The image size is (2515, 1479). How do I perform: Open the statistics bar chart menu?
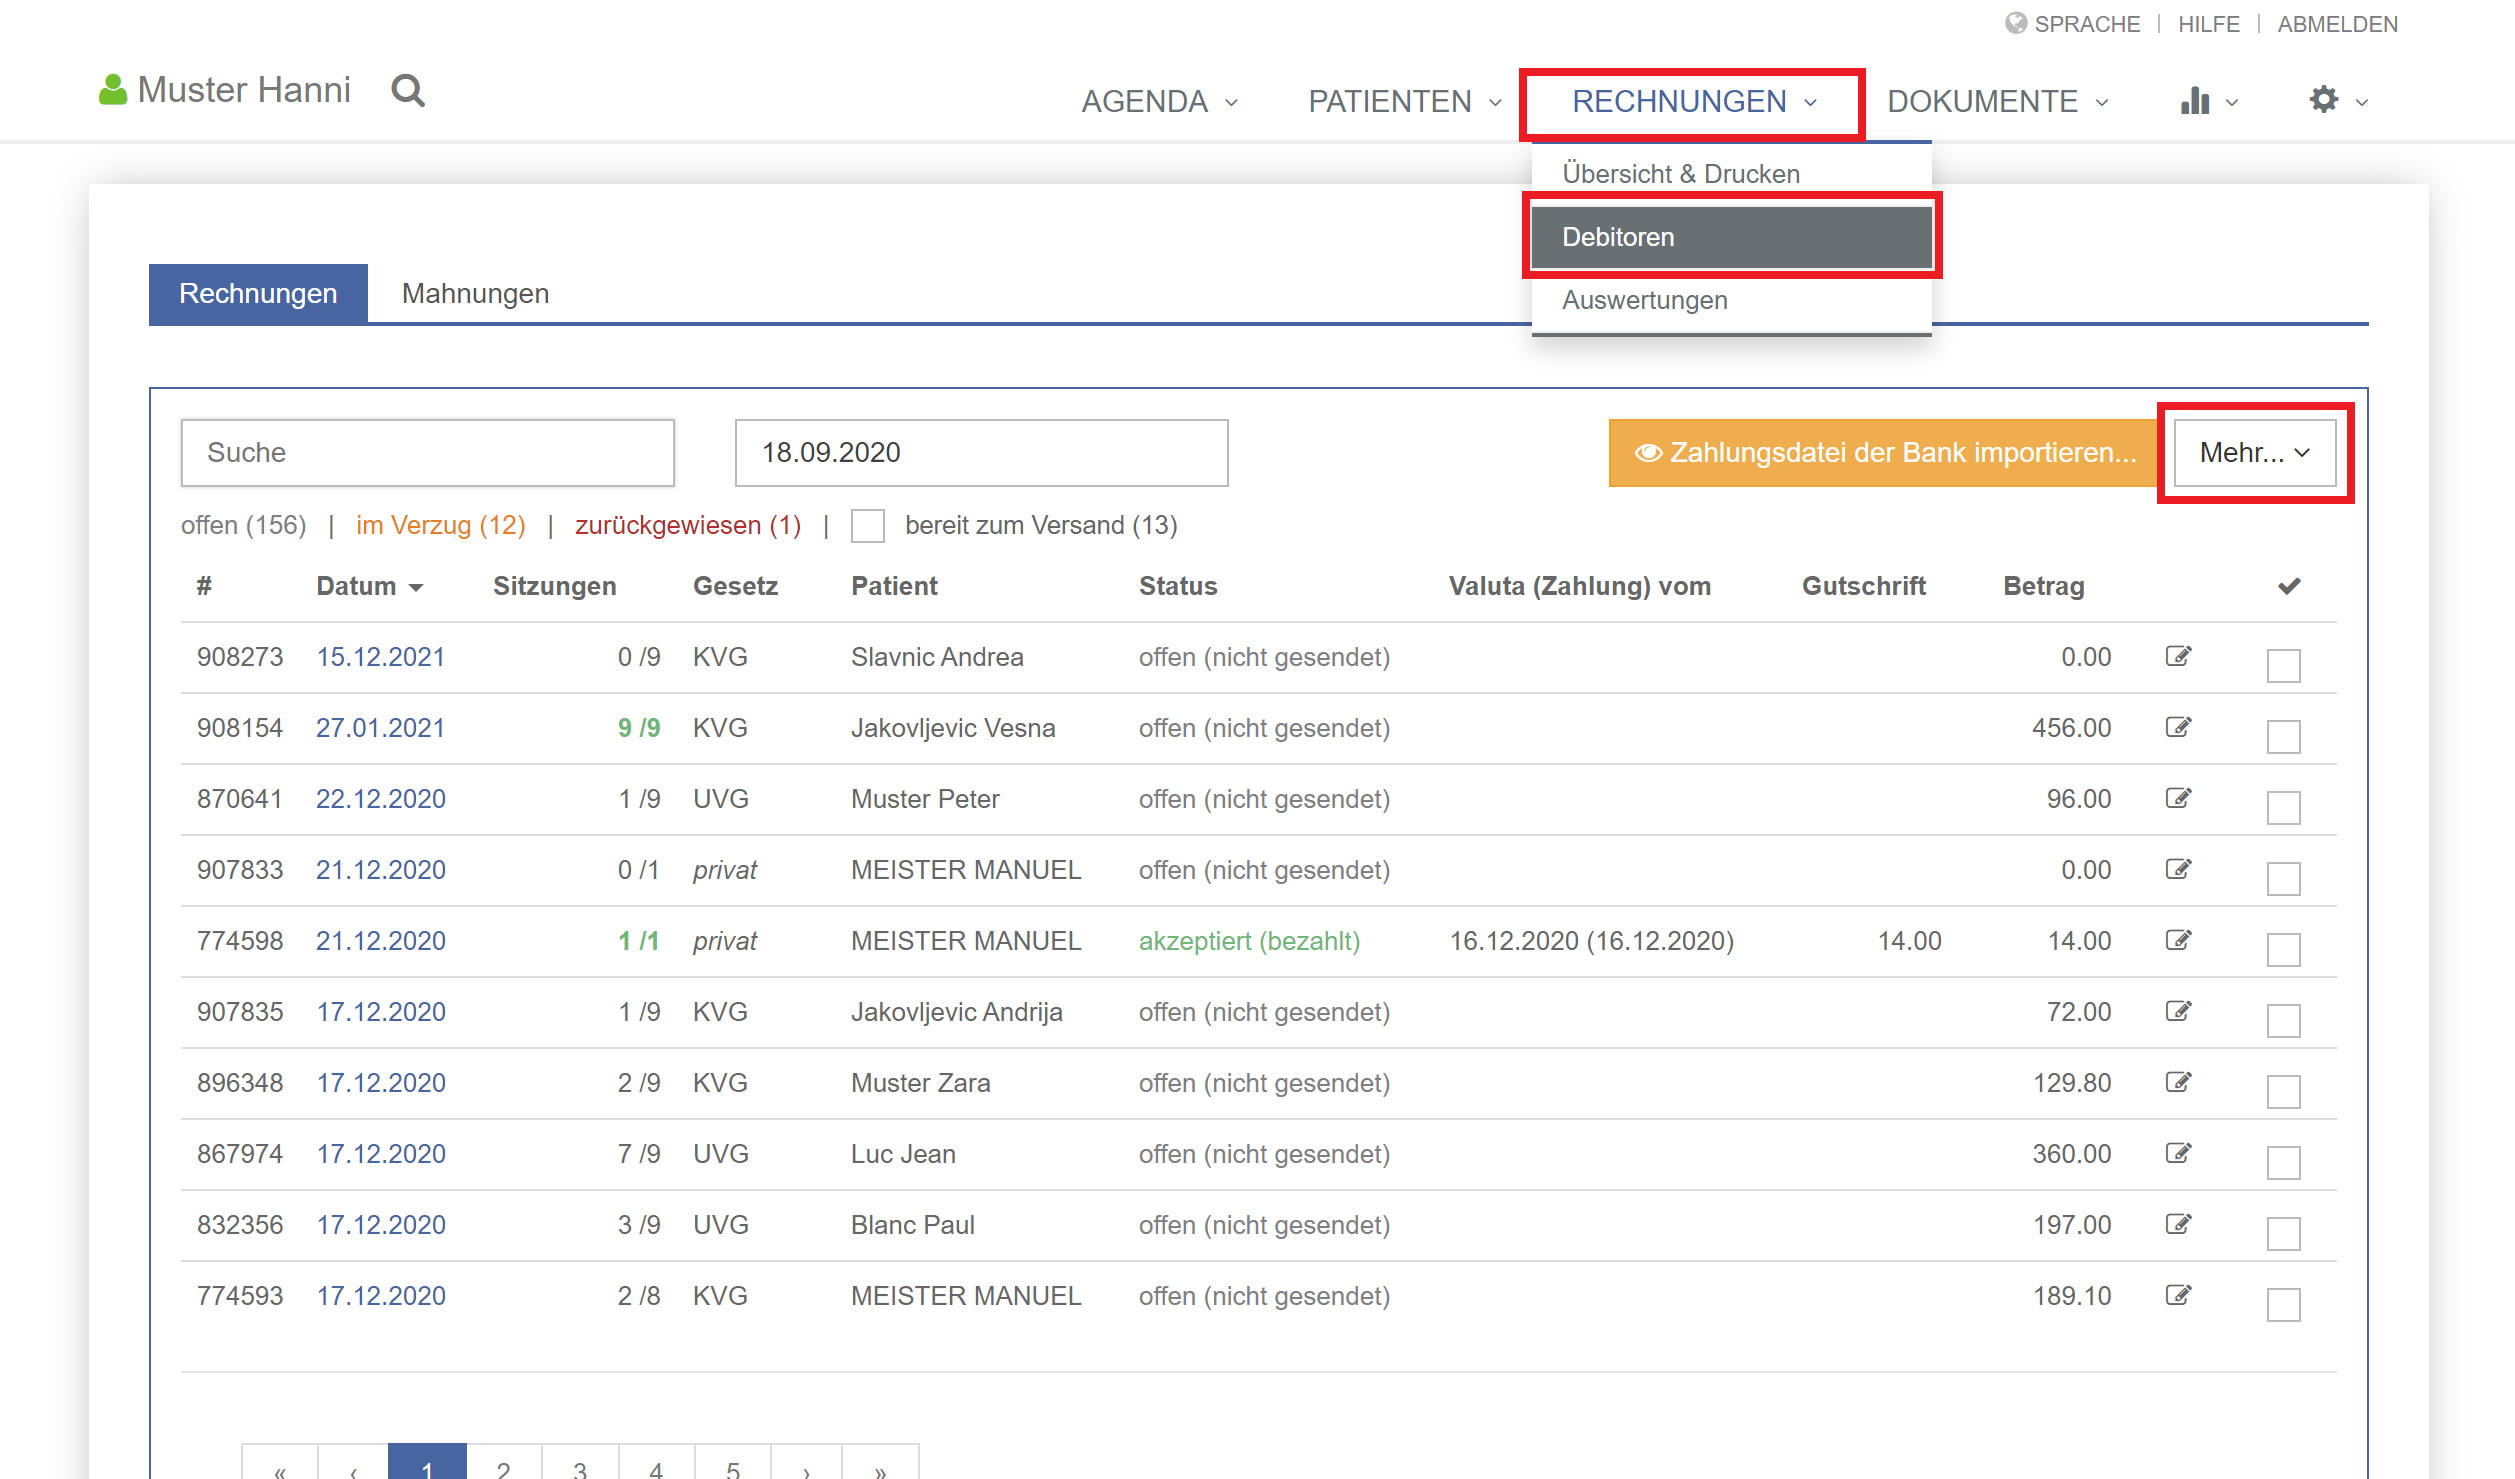[x=2208, y=101]
